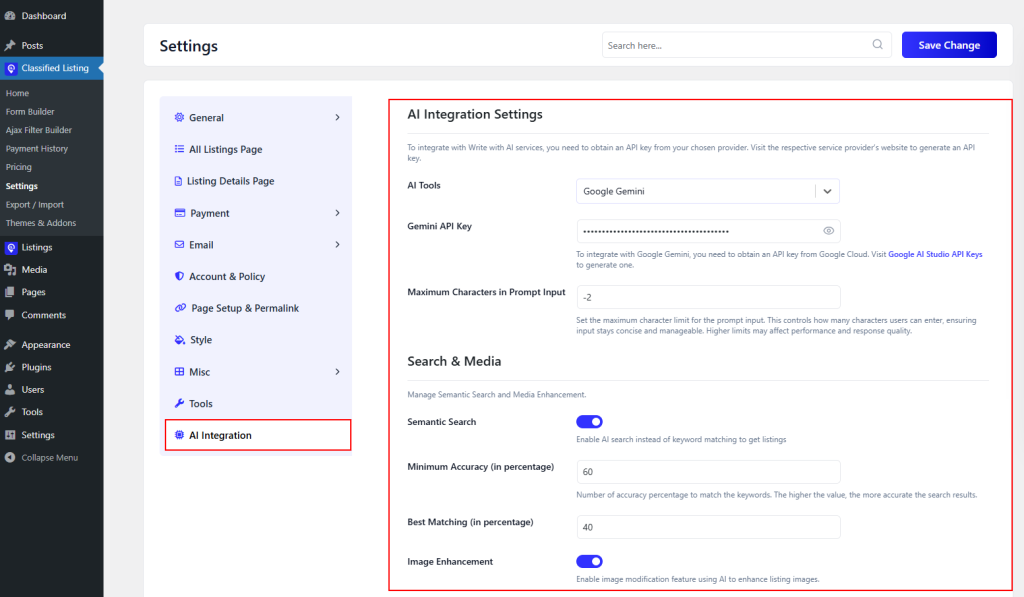Click the Payment card icon
1024x597 pixels.
[x=180, y=213]
